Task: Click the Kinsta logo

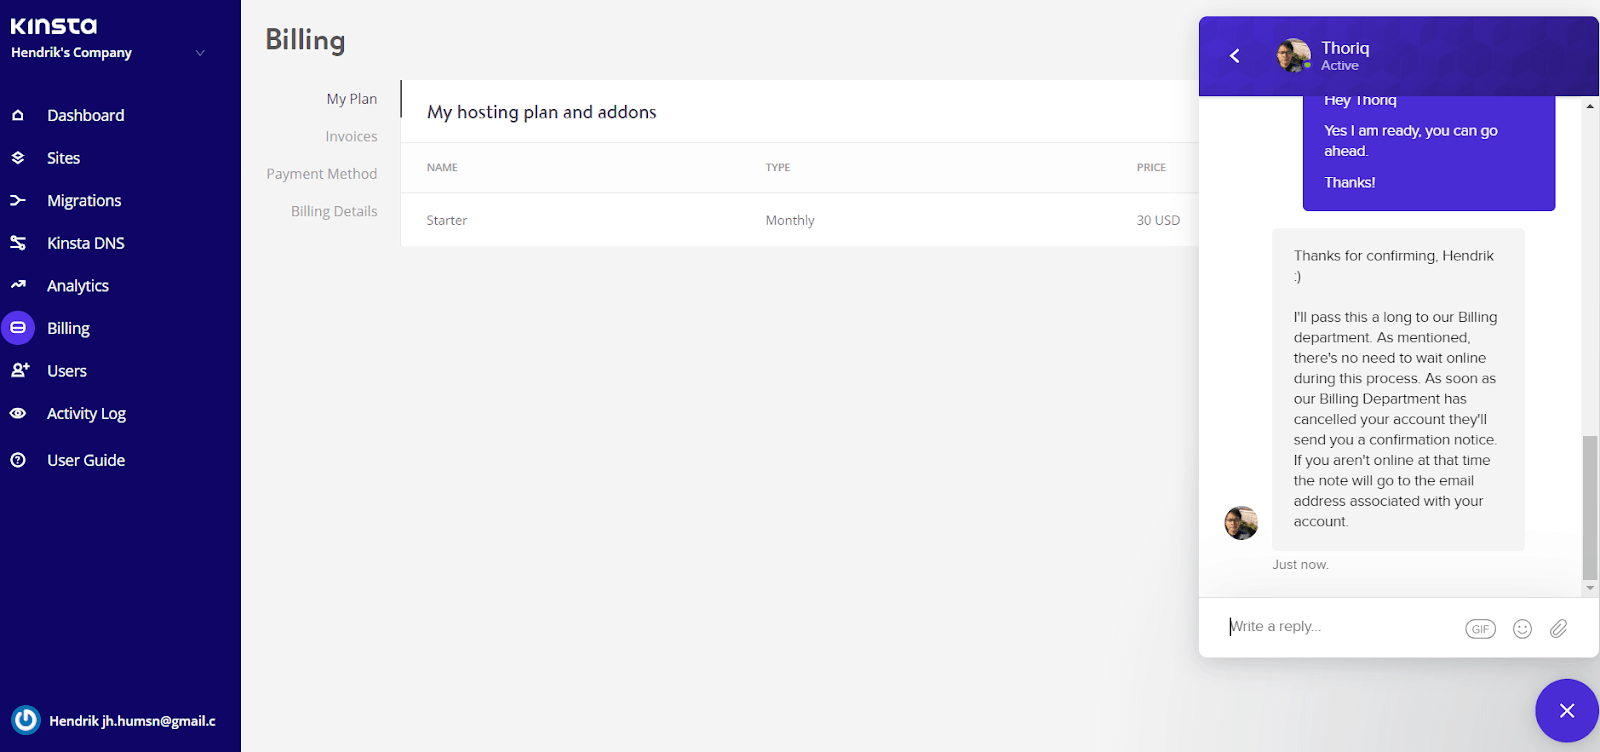Action: [x=54, y=26]
